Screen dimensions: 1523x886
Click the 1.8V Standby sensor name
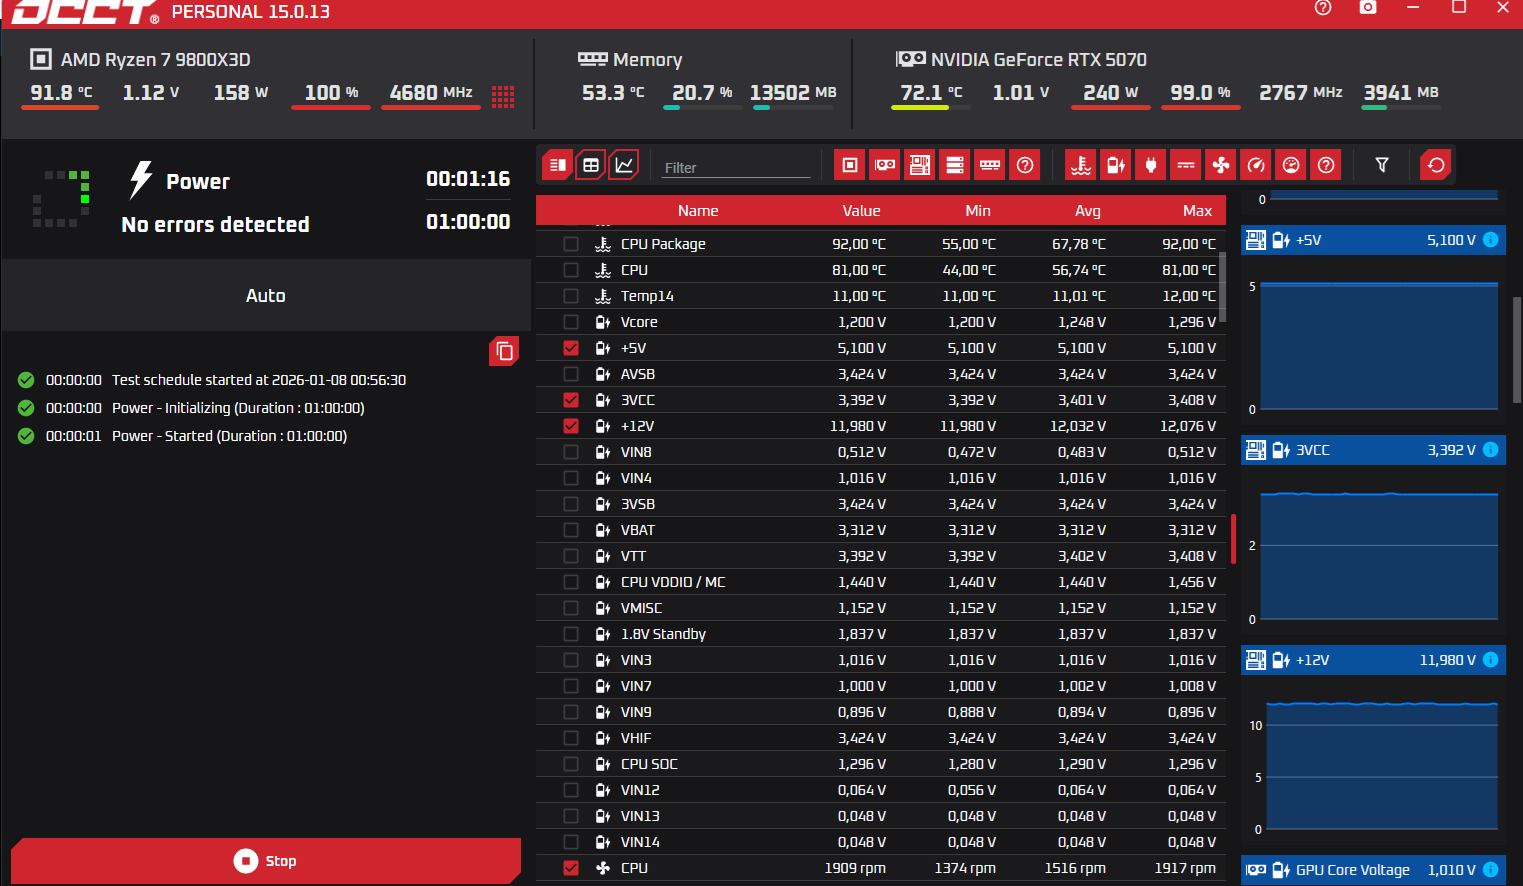click(x=663, y=634)
